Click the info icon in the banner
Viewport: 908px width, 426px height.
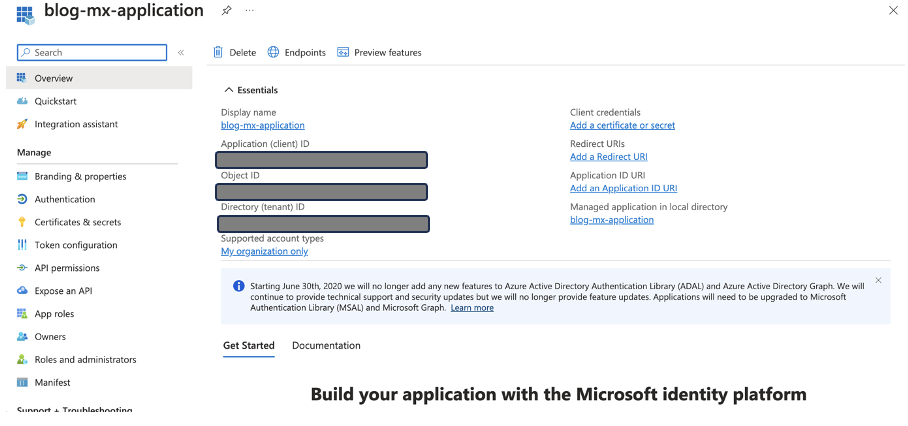238,286
